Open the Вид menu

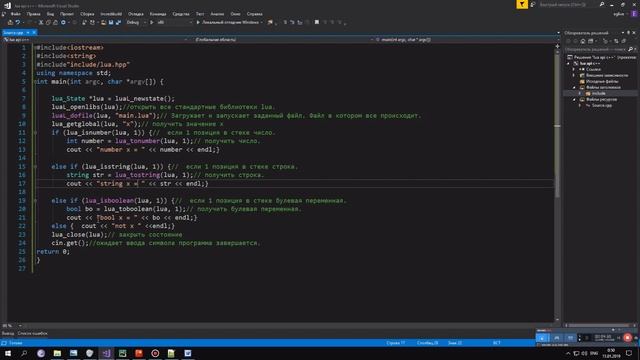[50, 14]
